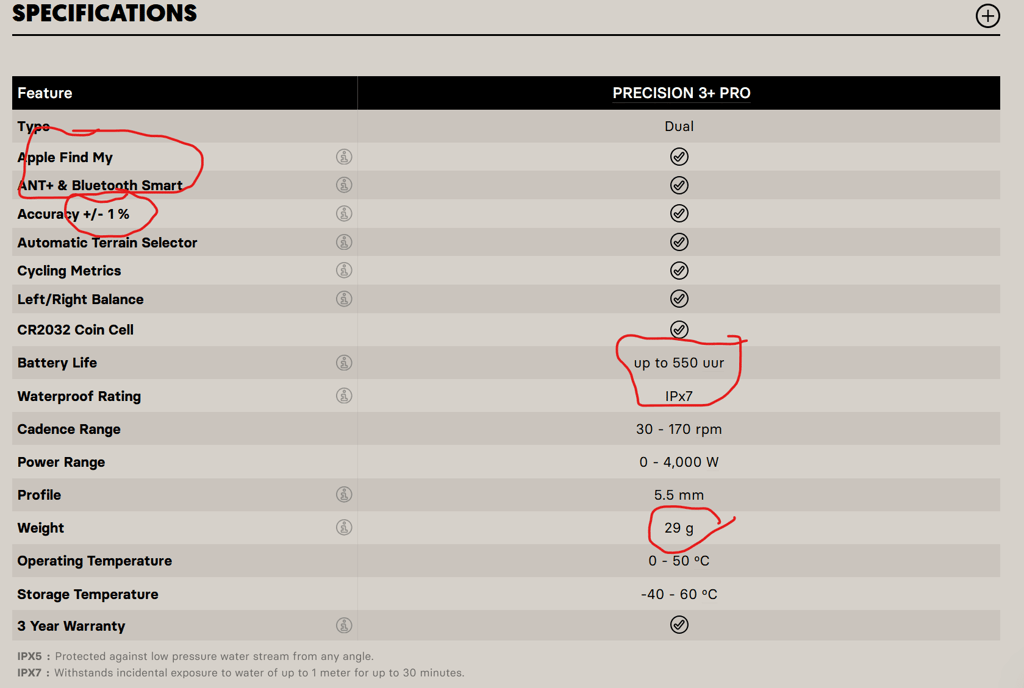Image resolution: width=1024 pixels, height=688 pixels.
Task: Open the ANT+ & Bluetooth Smart info tooltip
Action: click(x=344, y=185)
